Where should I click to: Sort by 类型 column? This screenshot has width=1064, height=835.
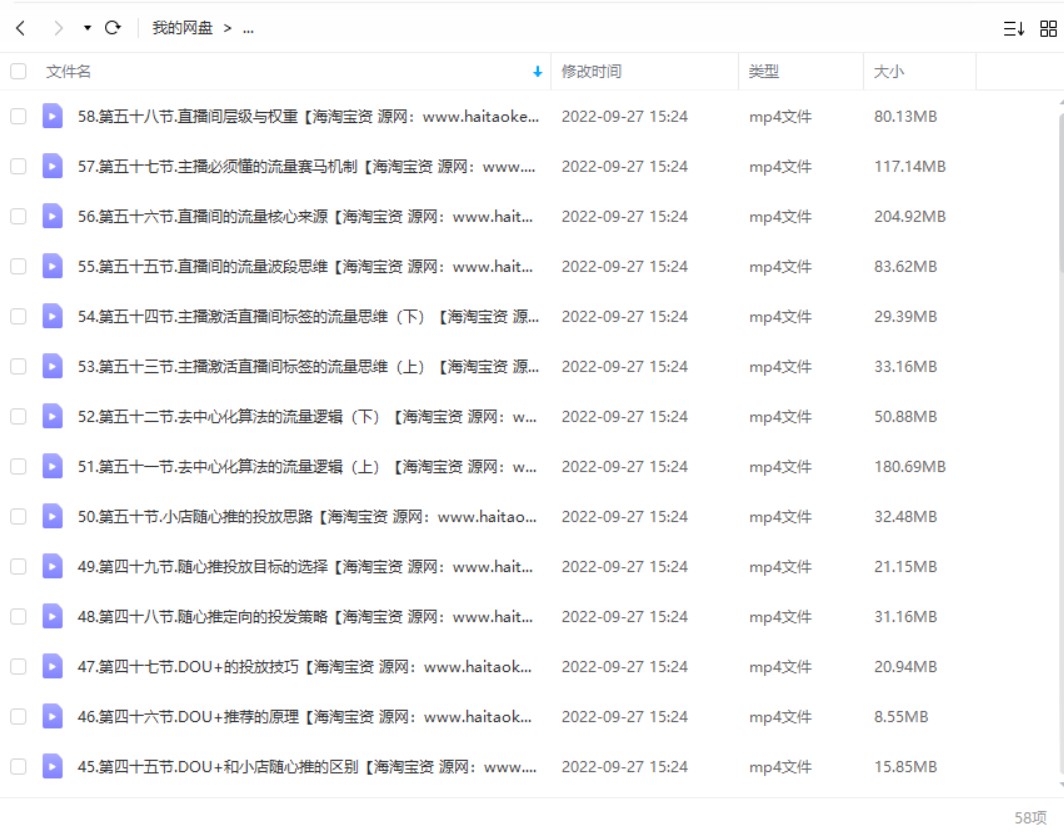coord(763,71)
